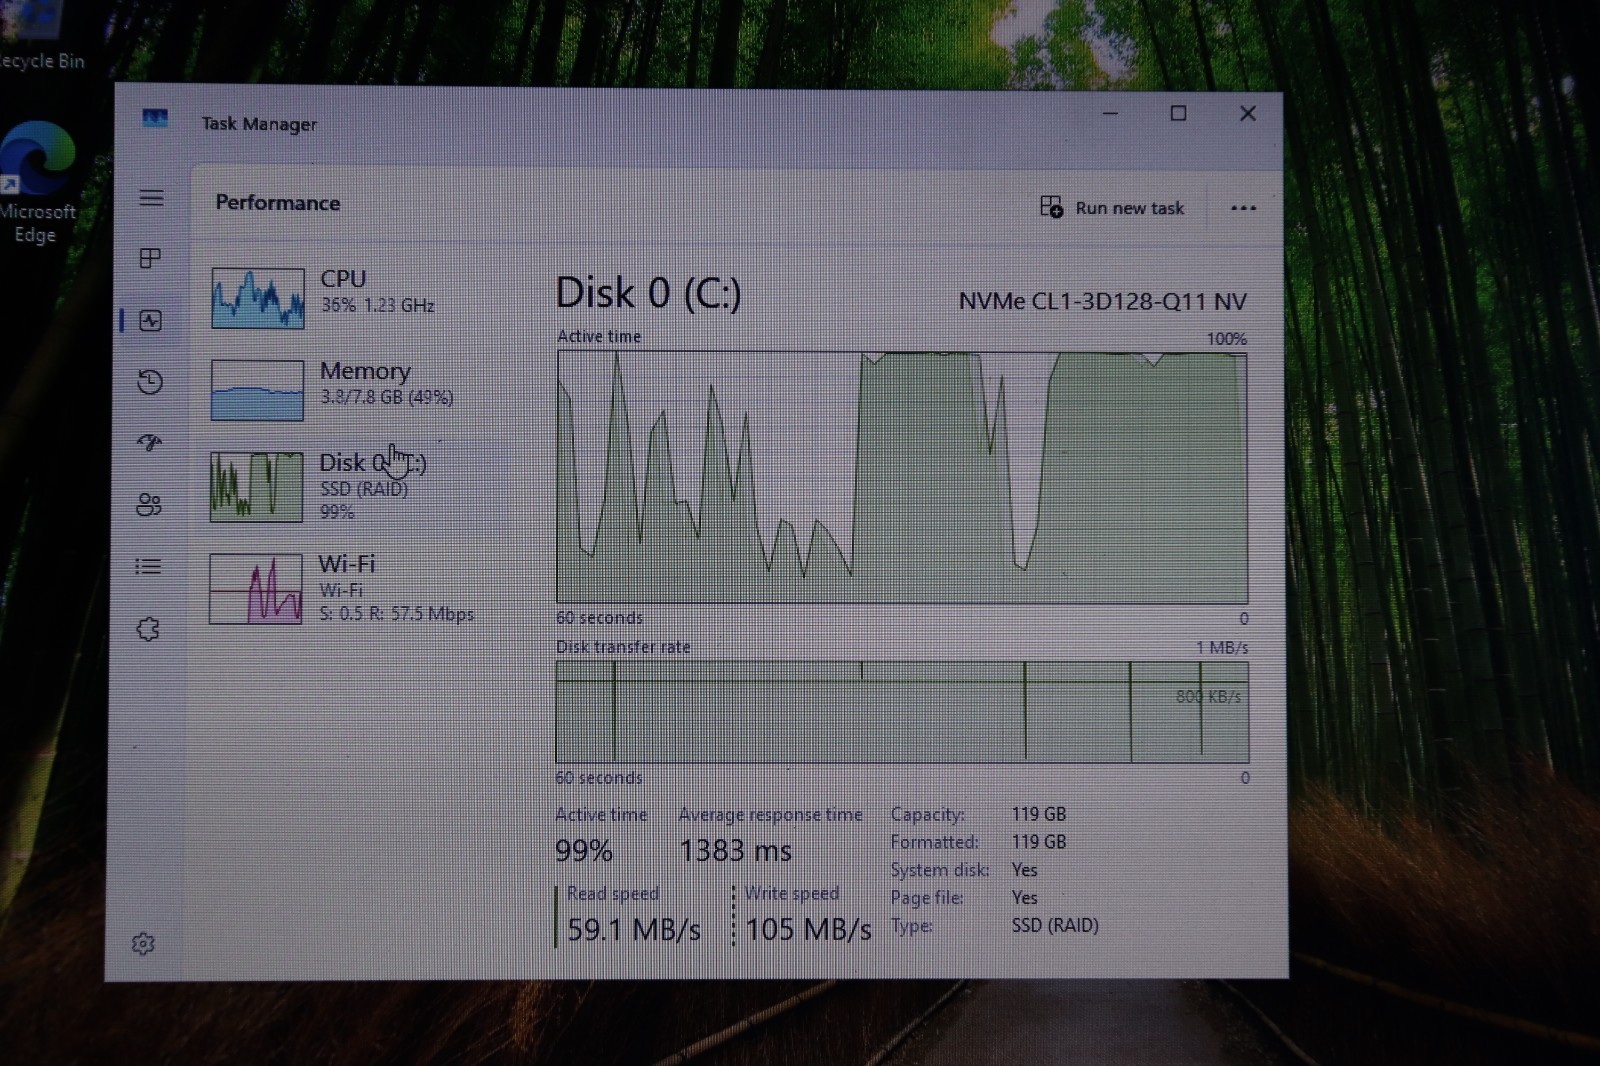Click the 99% active time value
The image size is (1600, 1066).
(x=584, y=851)
